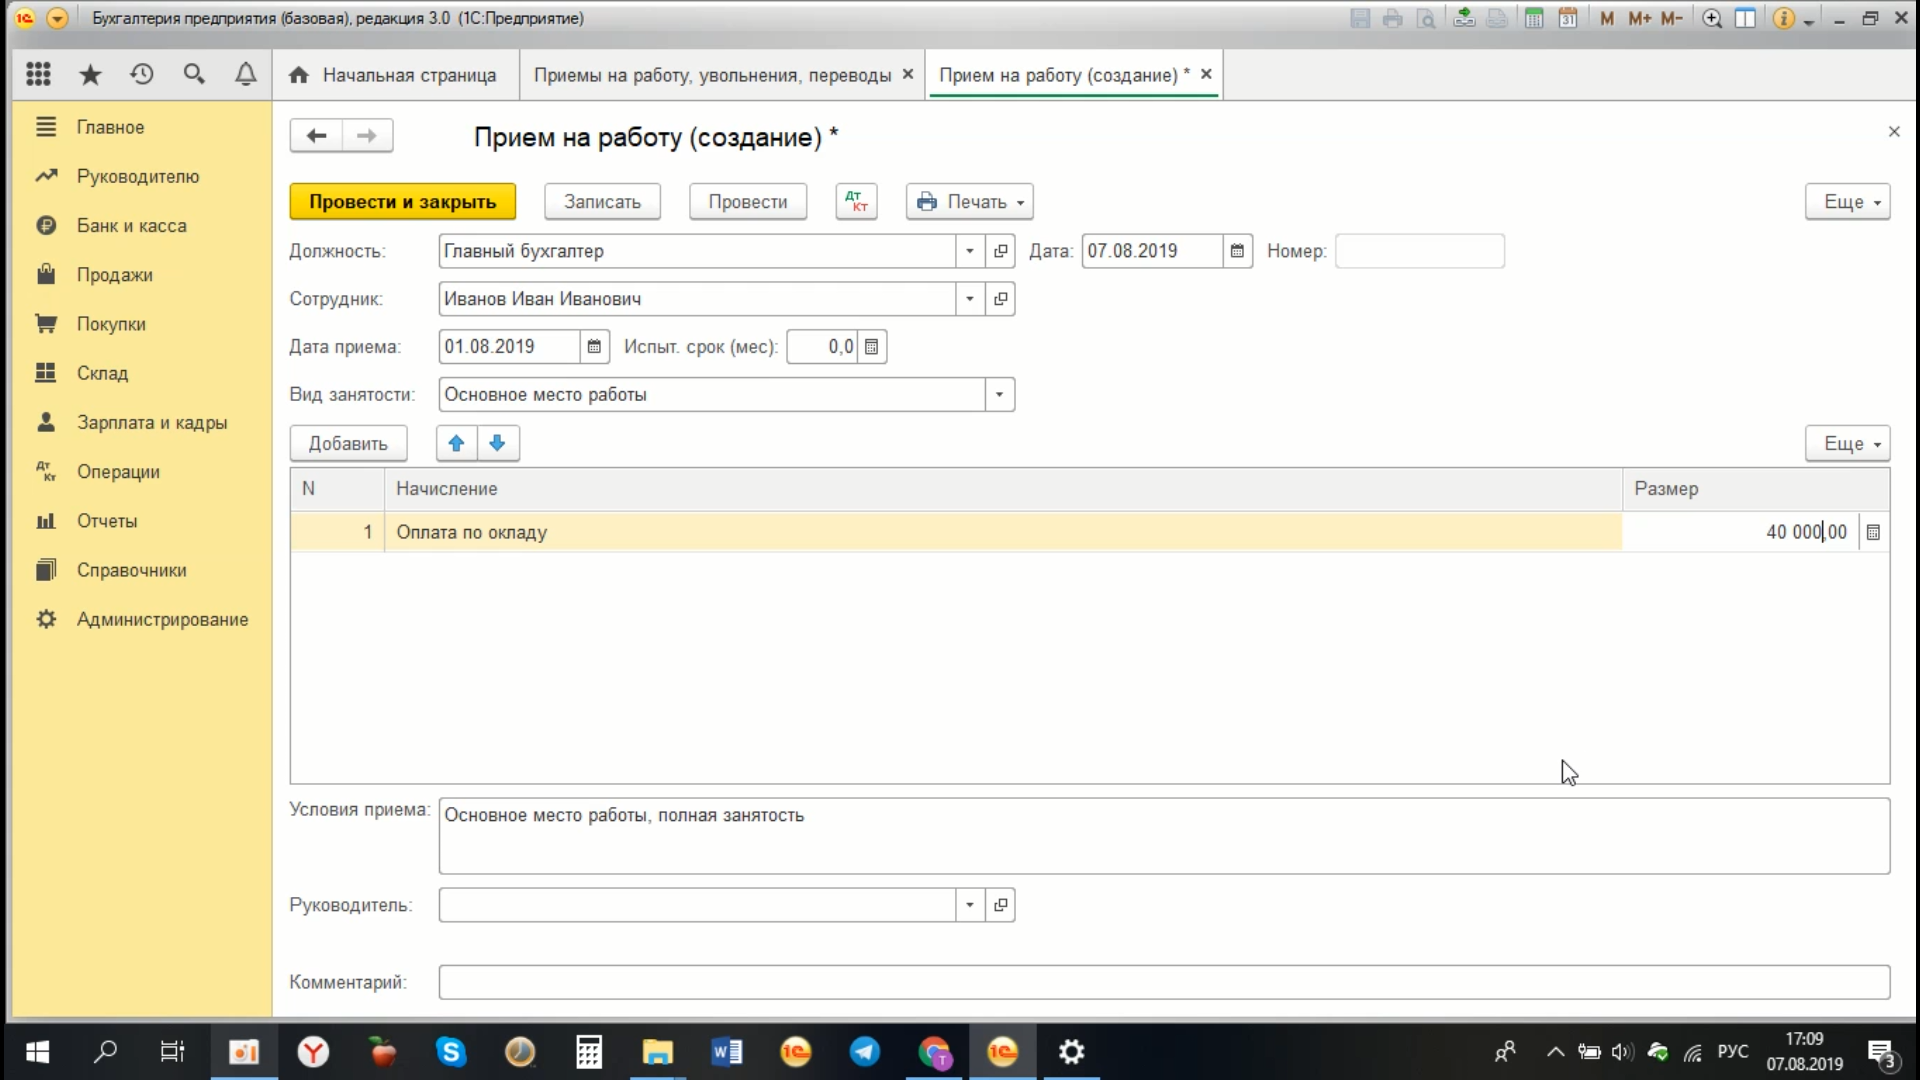1920x1080 pixels.
Task: Open the Иванов Иван Иванович employee card
Action: tap(1000, 299)
